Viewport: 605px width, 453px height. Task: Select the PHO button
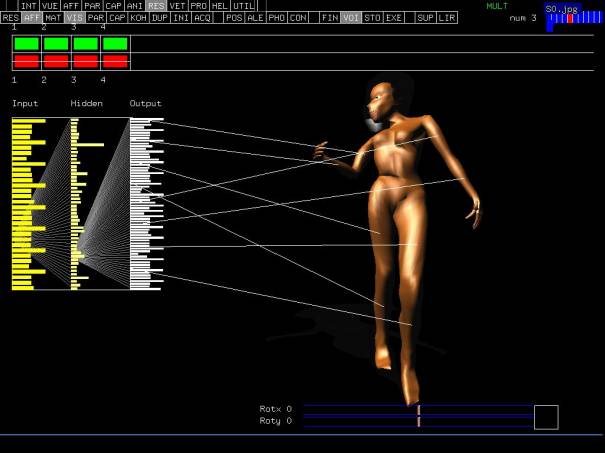point(276,18)
